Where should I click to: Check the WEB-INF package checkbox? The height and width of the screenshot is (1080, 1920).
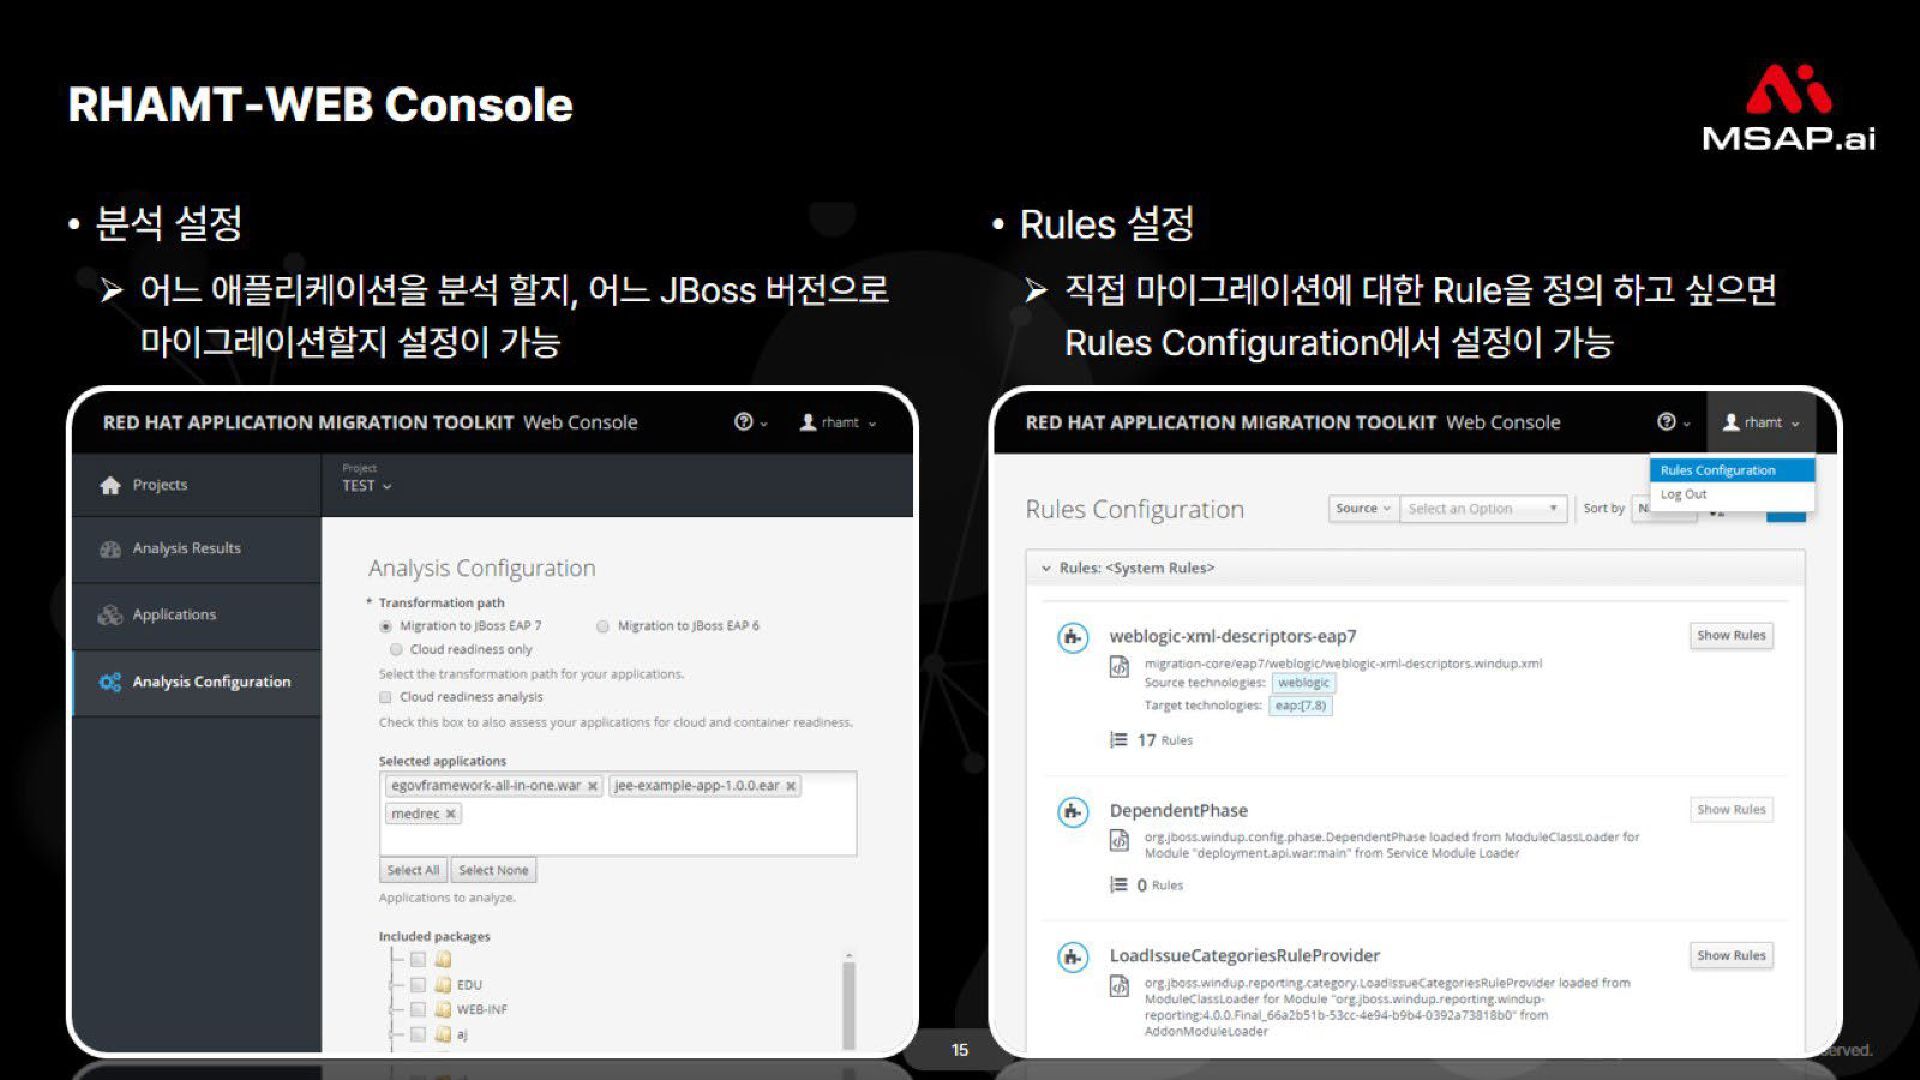click(418, 1009)
